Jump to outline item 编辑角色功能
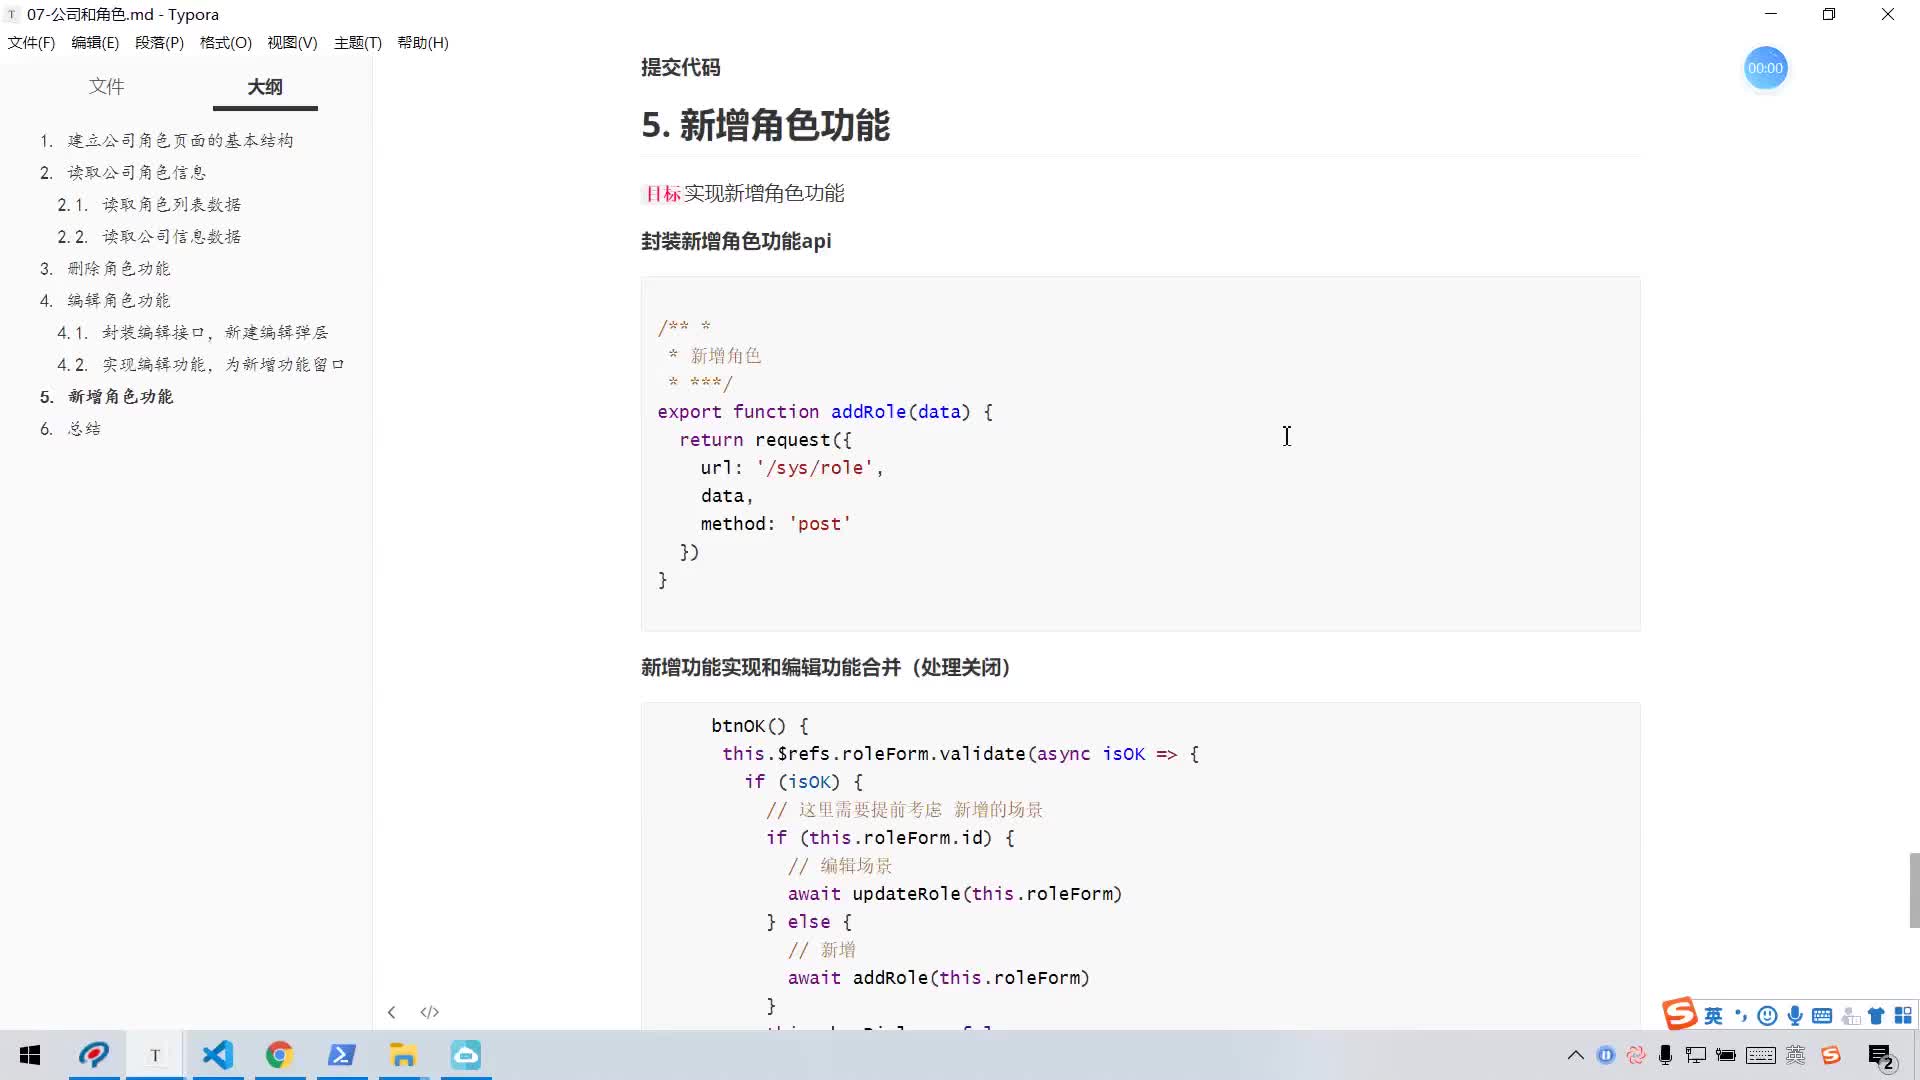This screenshot has height=1080, width=1920. 119,300
